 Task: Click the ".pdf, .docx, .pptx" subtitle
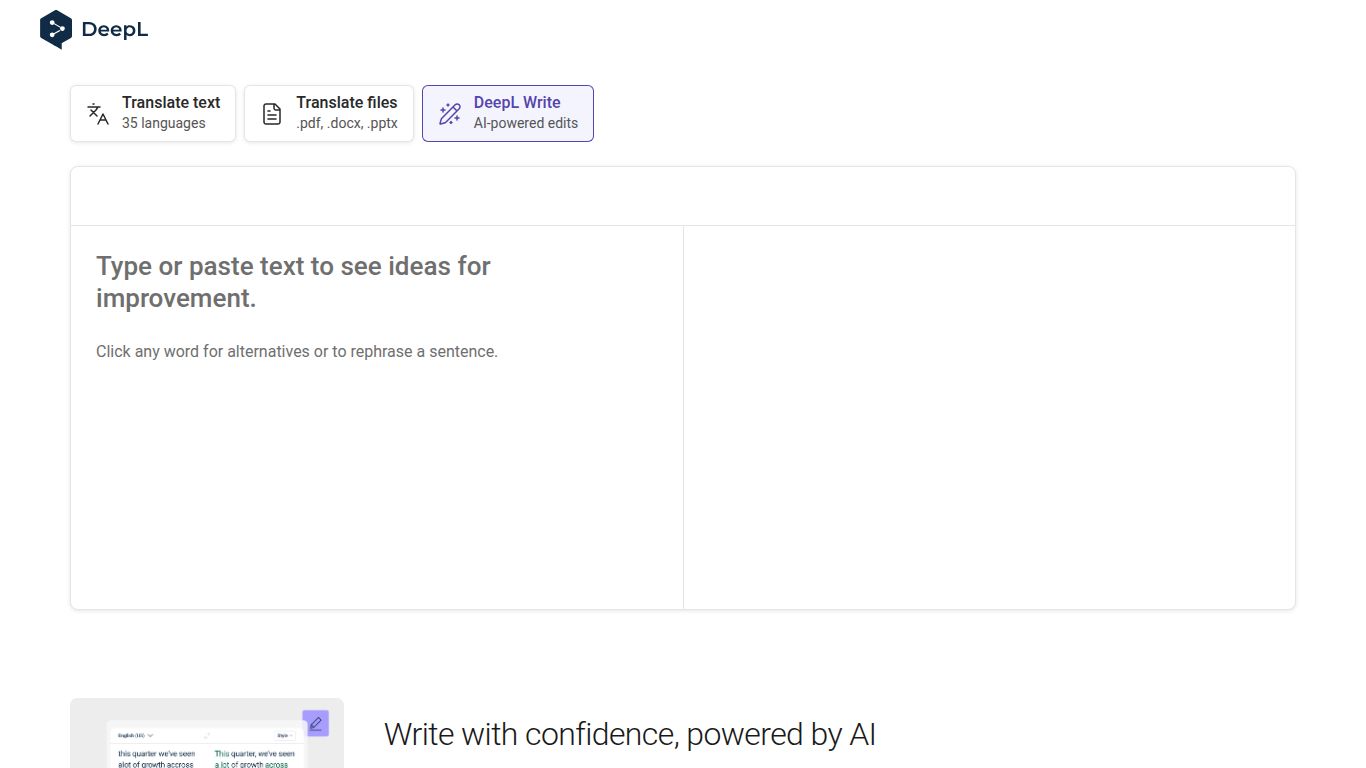pos(347,123)
